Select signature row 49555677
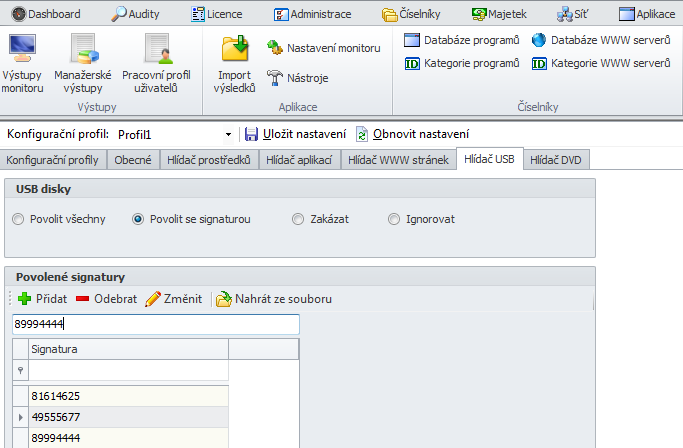 pos(128,417)
